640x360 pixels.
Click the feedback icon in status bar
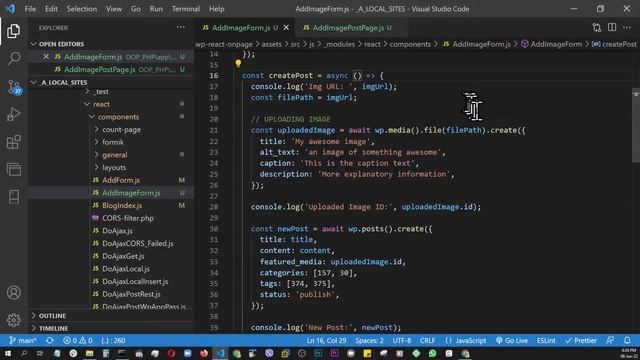click(x=610, y=340)
